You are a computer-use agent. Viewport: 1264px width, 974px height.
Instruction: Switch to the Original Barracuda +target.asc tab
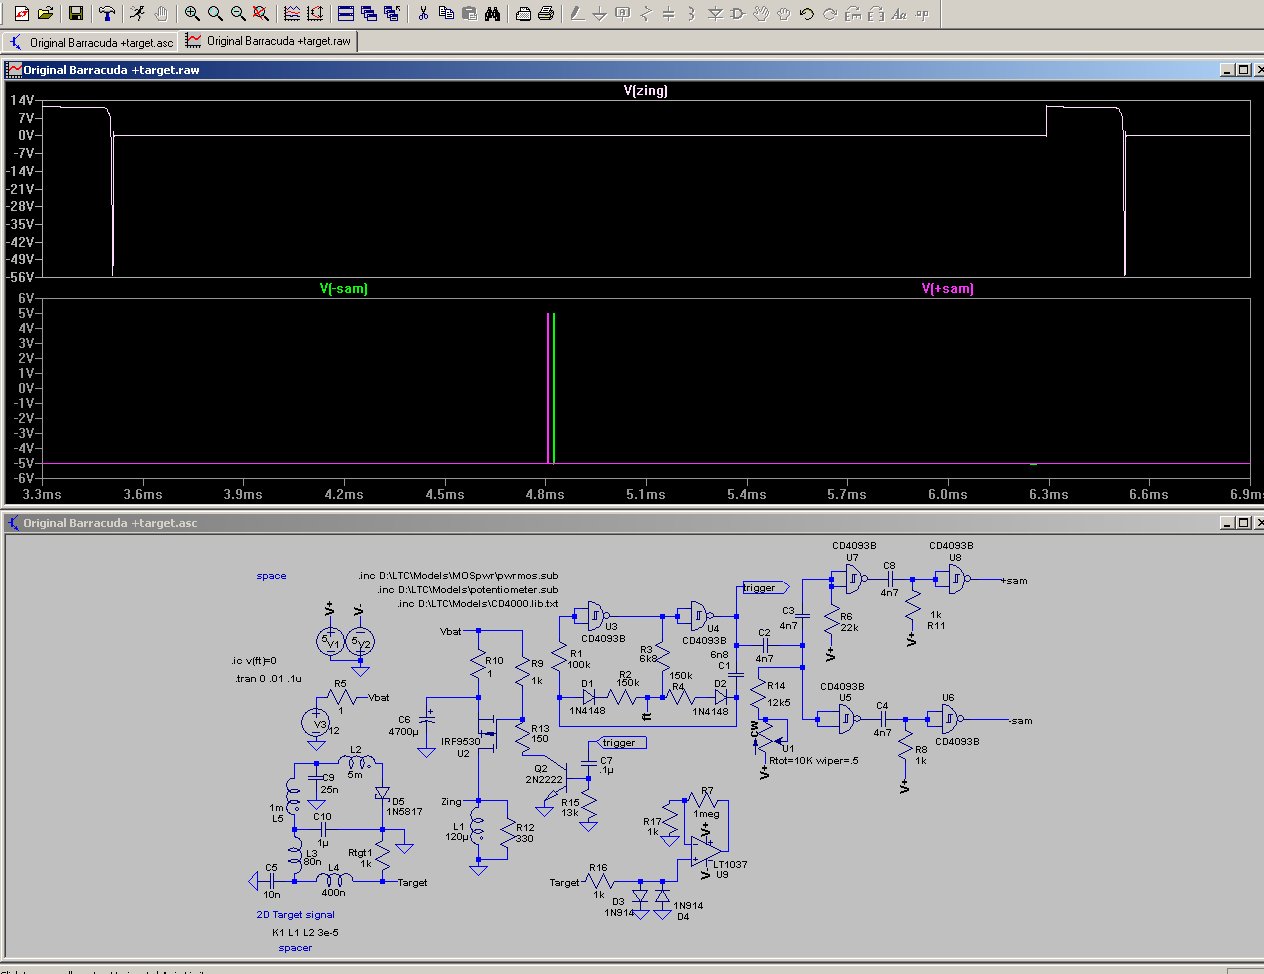tap(90, 42)
